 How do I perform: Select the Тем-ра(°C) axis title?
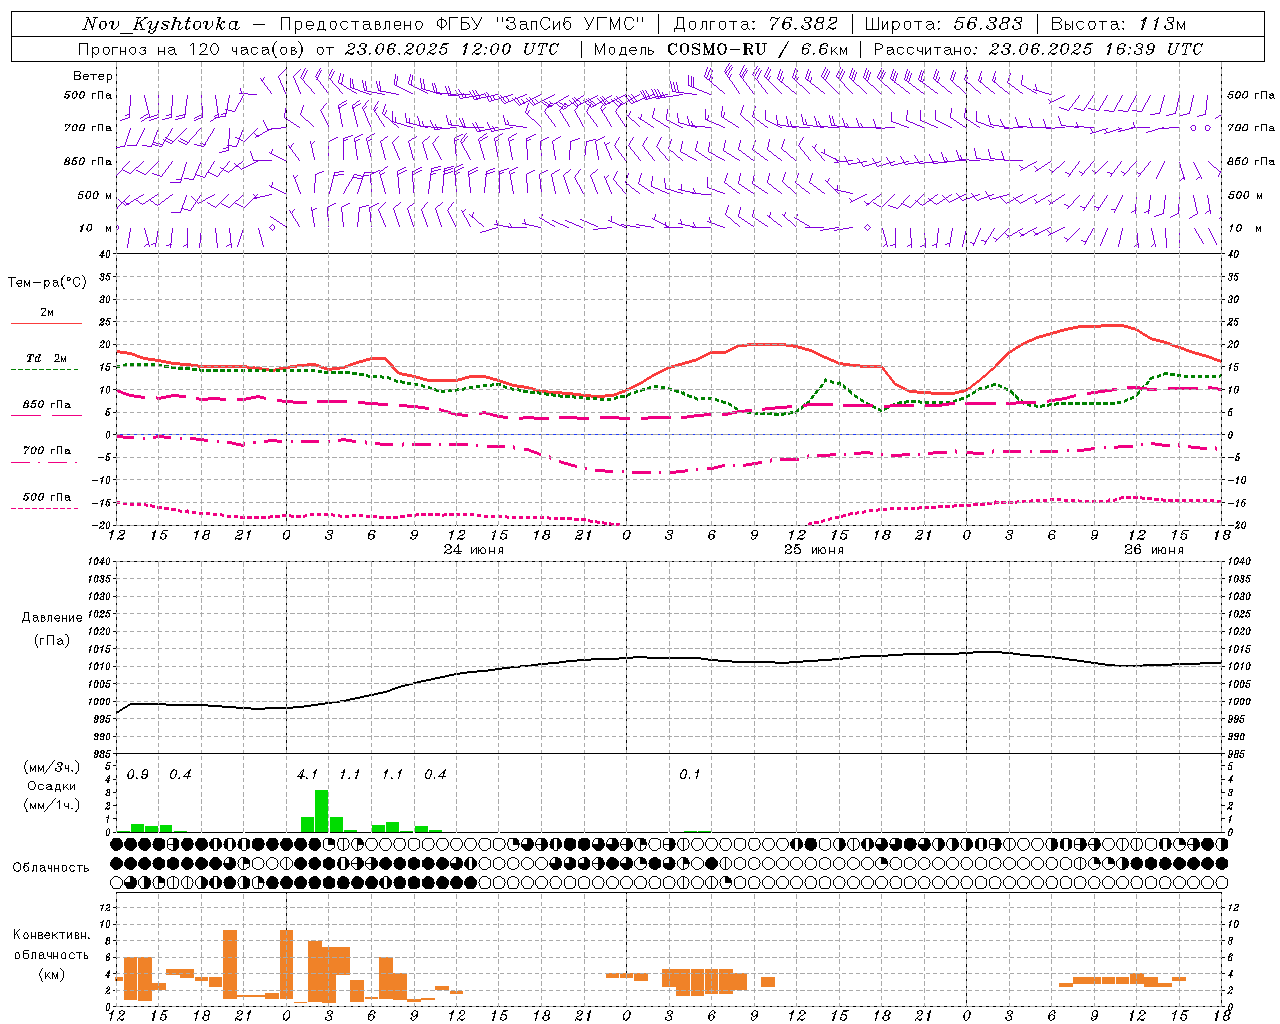coord(47,283)
